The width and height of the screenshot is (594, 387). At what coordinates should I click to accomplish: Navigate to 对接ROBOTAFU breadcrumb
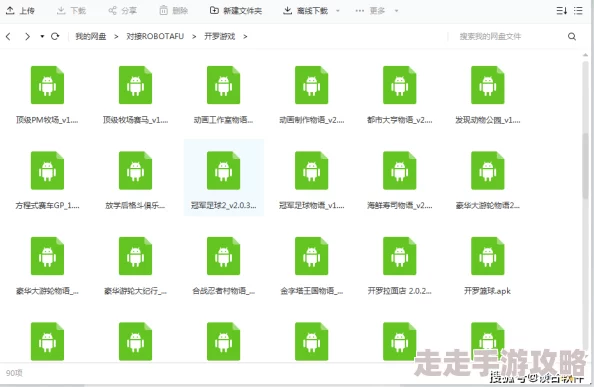tap(155, 36)
